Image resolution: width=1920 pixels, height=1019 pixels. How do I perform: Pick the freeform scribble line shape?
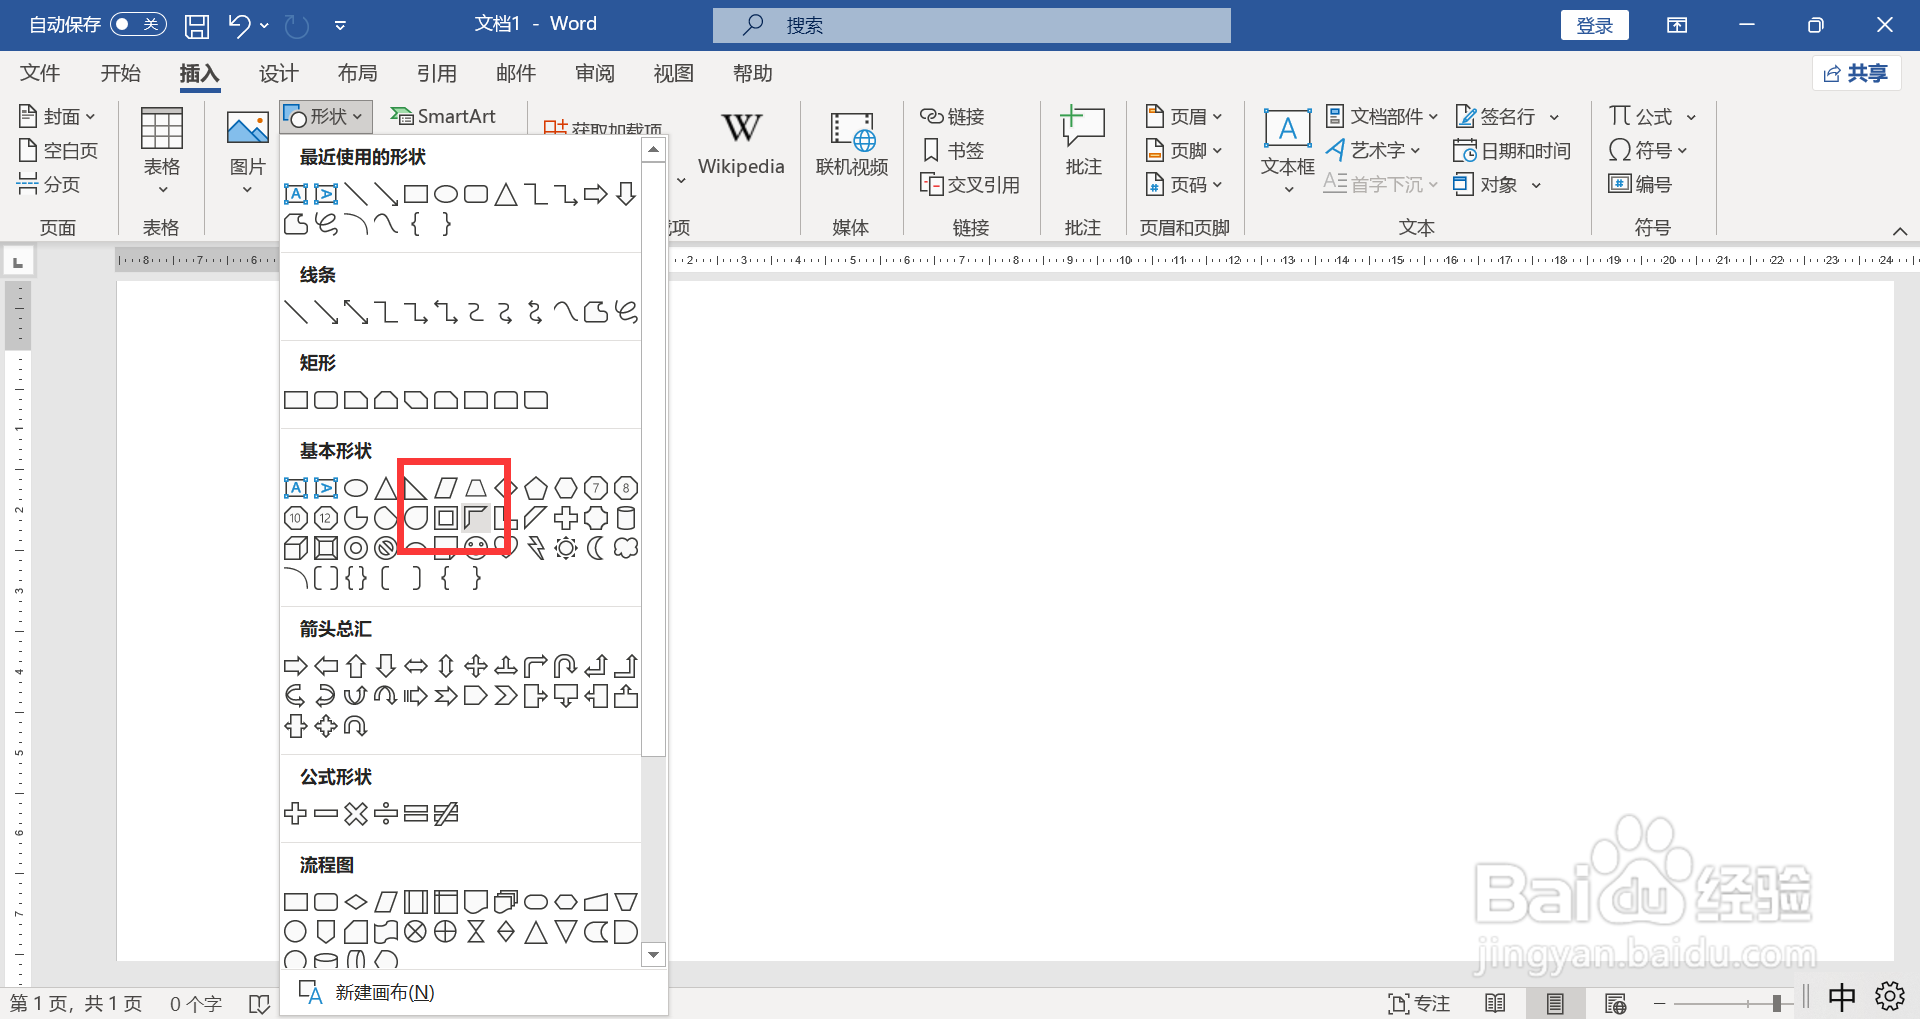coord(626,312)
